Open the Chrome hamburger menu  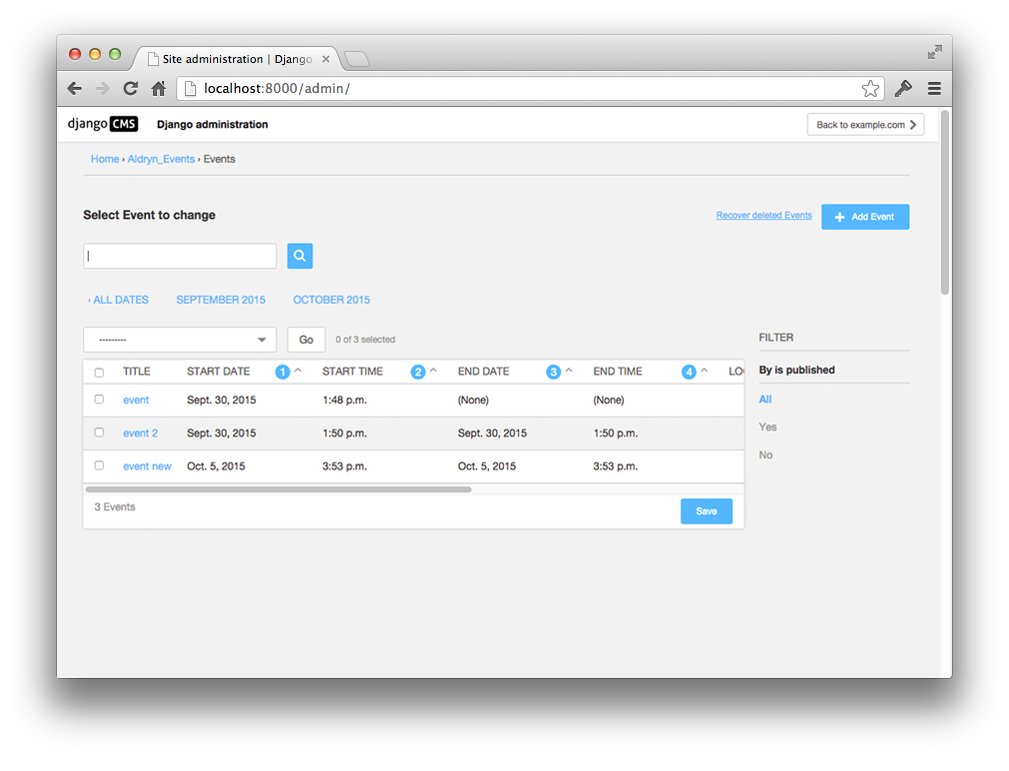click(x=934, y=89)
